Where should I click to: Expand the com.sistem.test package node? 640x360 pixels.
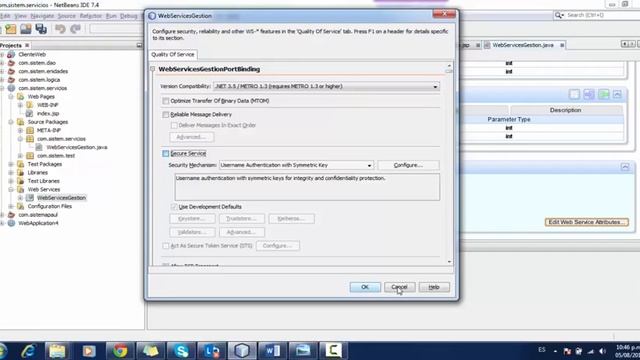pos(20,156)
